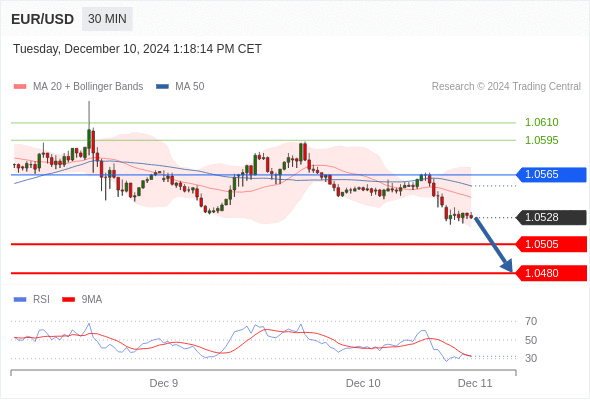
Task: Click the RSI 70 axis label
Action: click(531, 321)
